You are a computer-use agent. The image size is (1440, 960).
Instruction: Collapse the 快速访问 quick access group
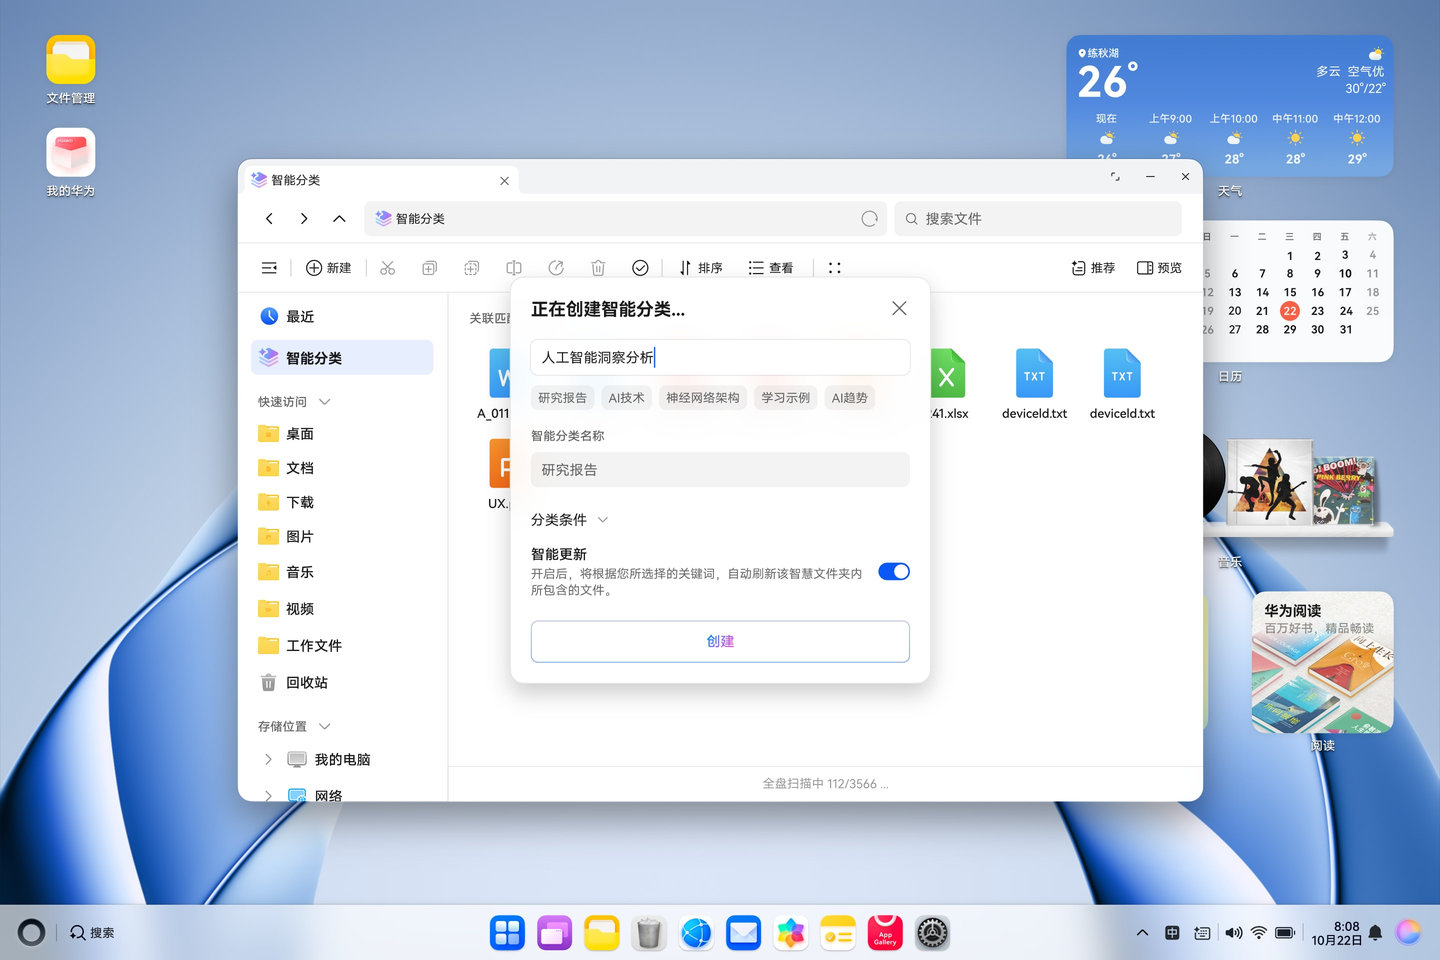click(x=323, y=401)
